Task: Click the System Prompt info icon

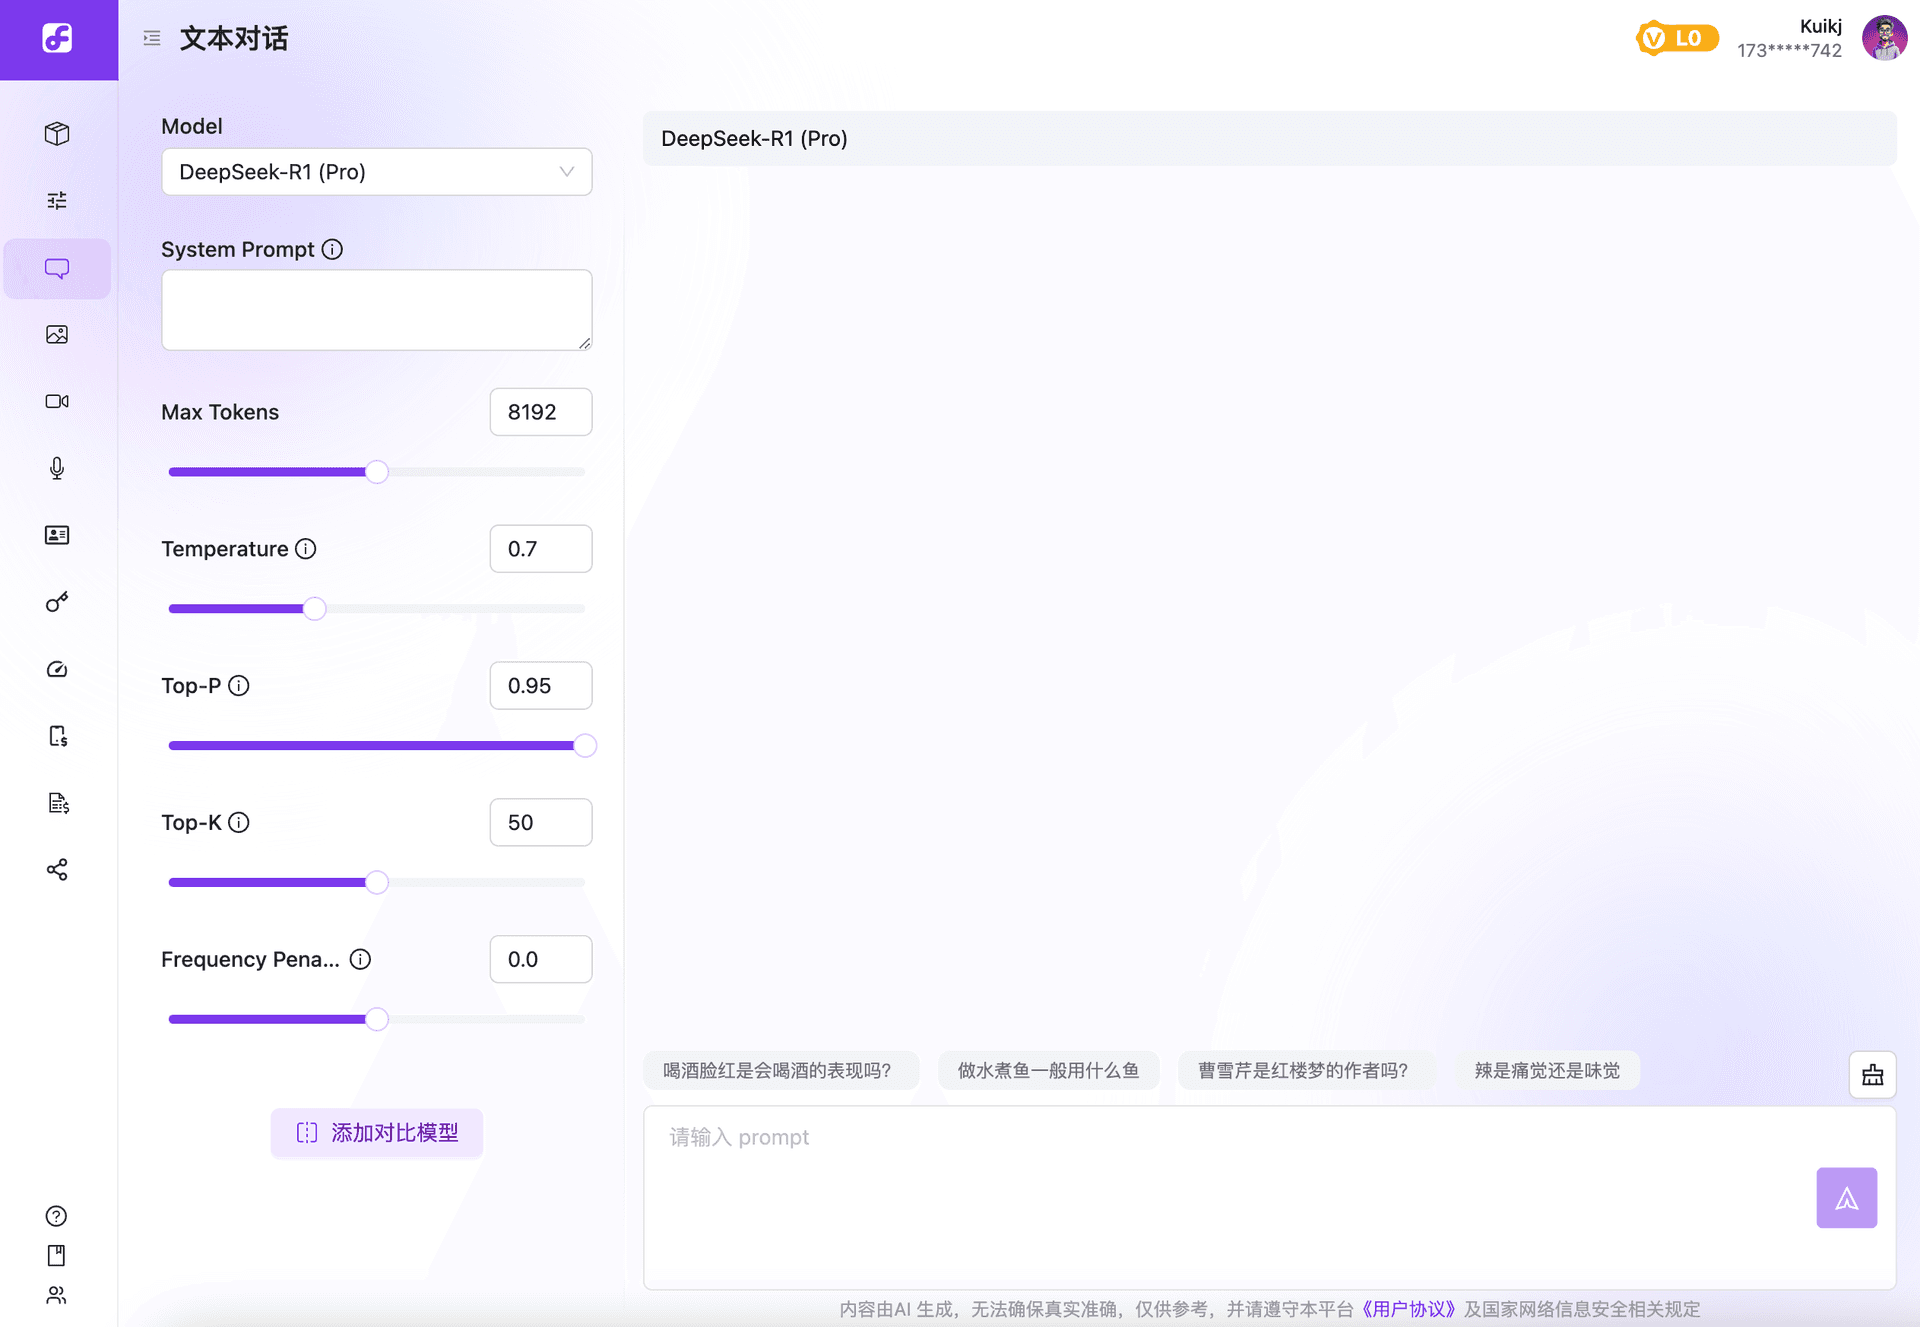Action: tap(332, 249)
